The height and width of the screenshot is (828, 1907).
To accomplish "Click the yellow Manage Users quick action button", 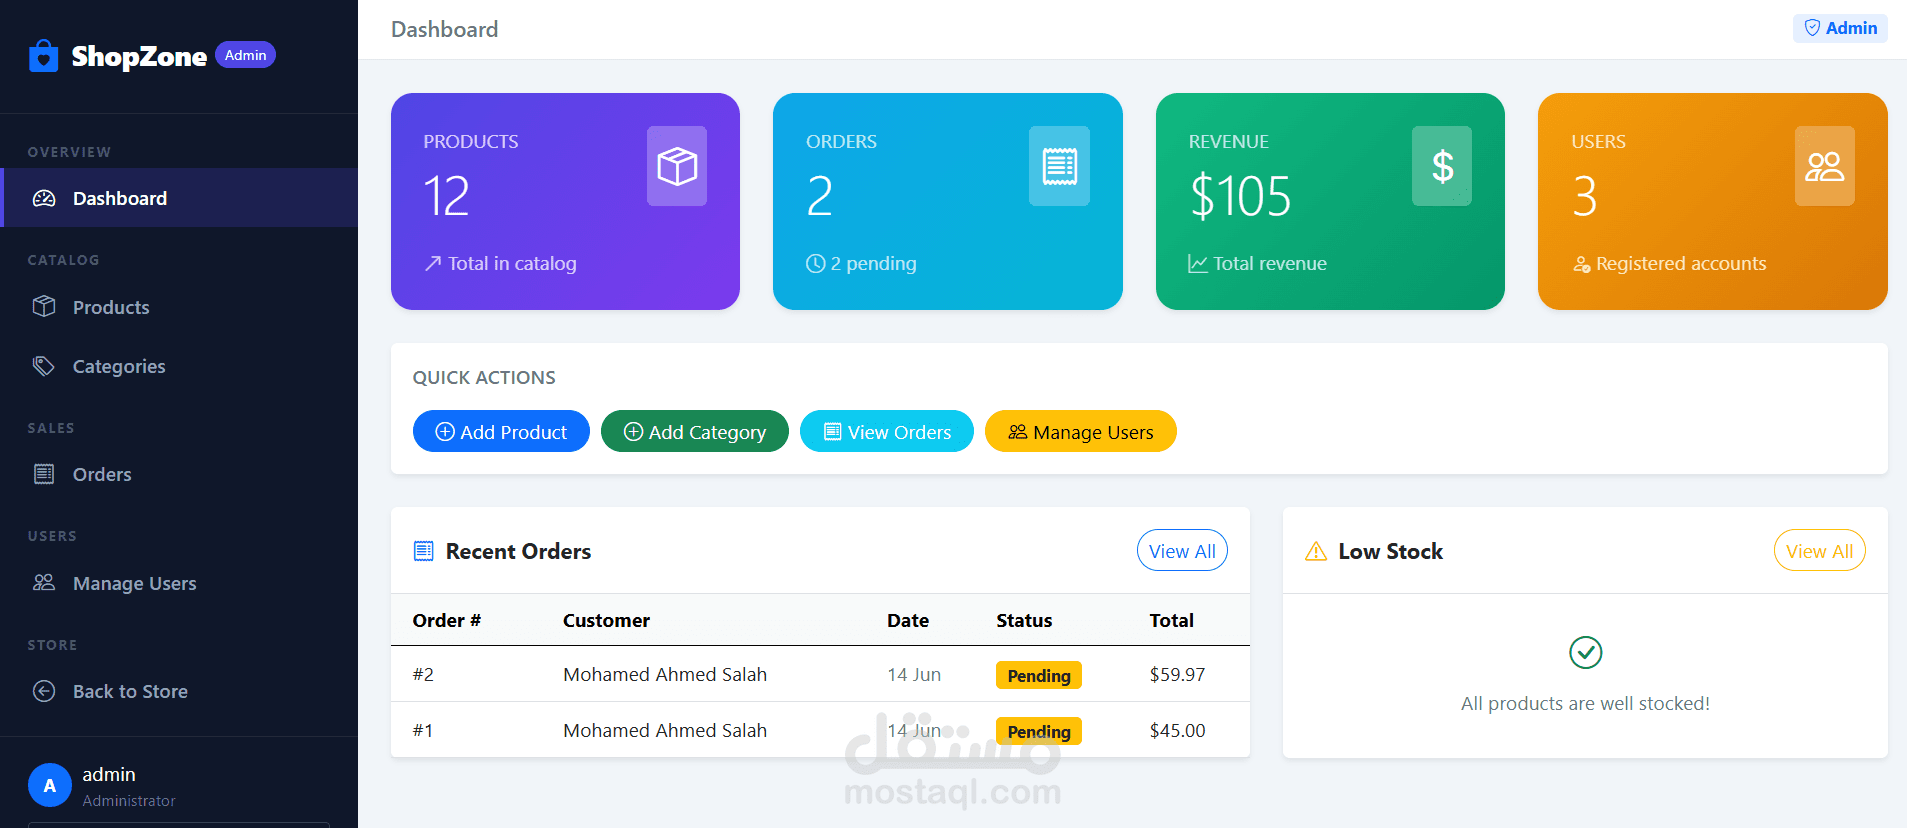I will pos(1081,431).
